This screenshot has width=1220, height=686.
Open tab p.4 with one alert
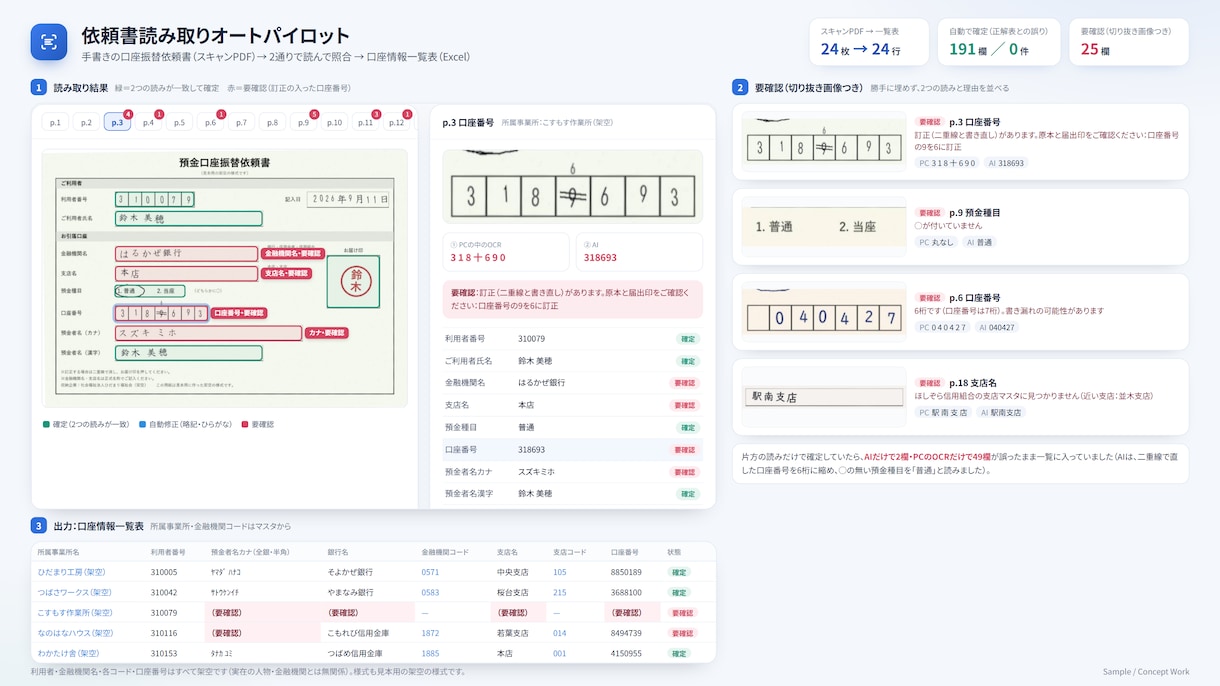(148, 122)
